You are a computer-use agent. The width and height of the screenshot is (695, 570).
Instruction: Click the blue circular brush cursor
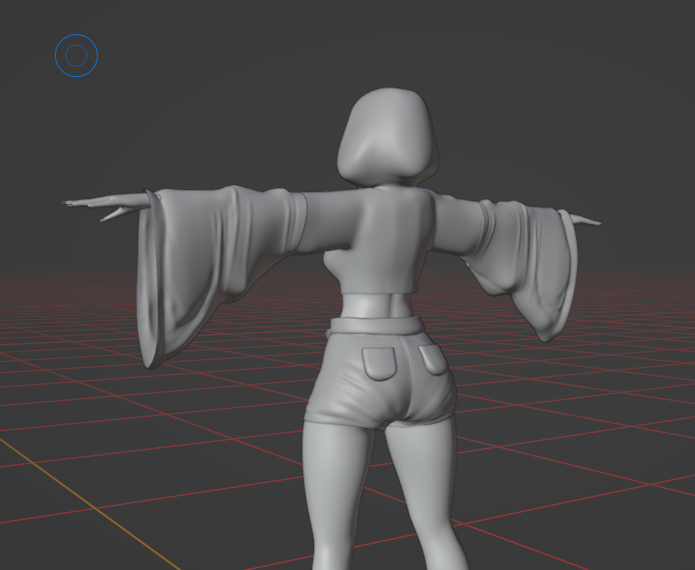76,55
